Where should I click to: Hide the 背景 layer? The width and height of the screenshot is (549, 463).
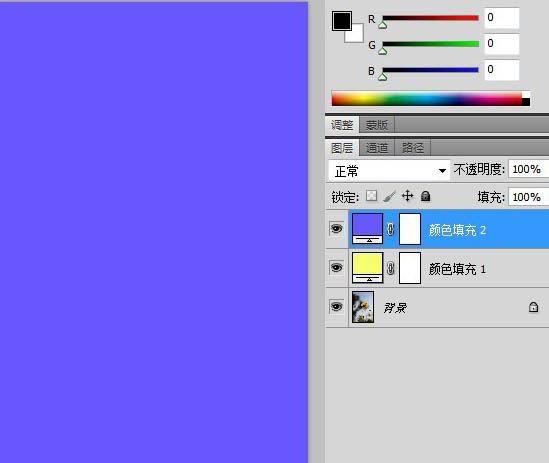(336, 306)
